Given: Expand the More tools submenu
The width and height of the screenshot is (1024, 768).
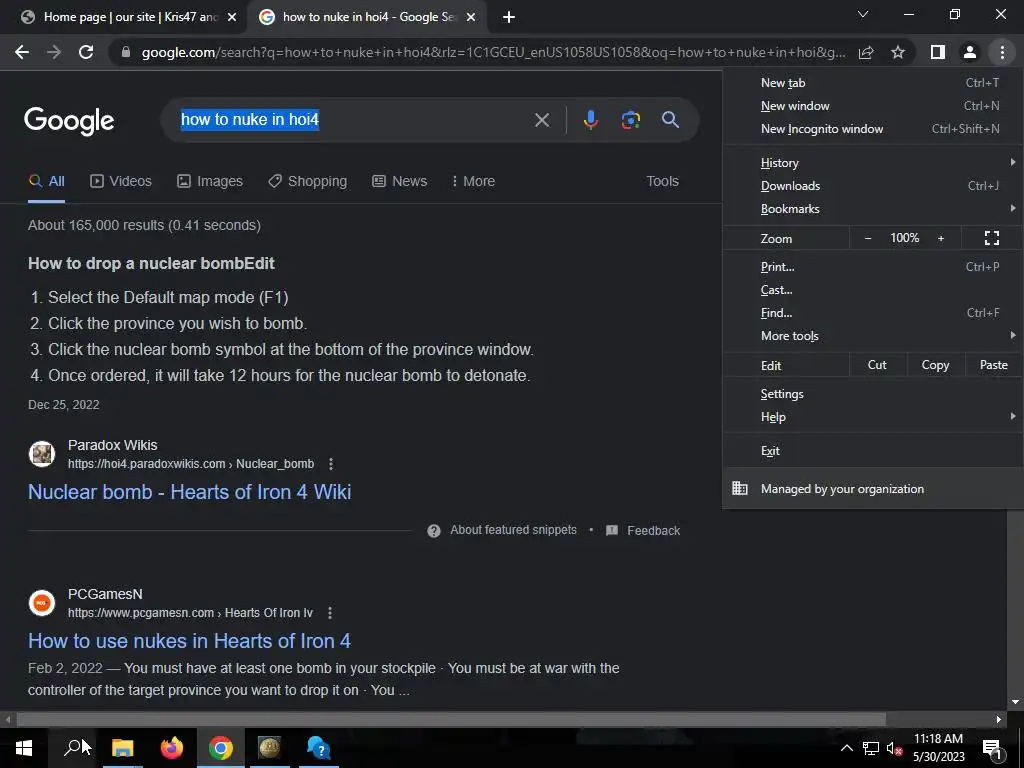Looking at the screenshot, I should pos(872,336).
